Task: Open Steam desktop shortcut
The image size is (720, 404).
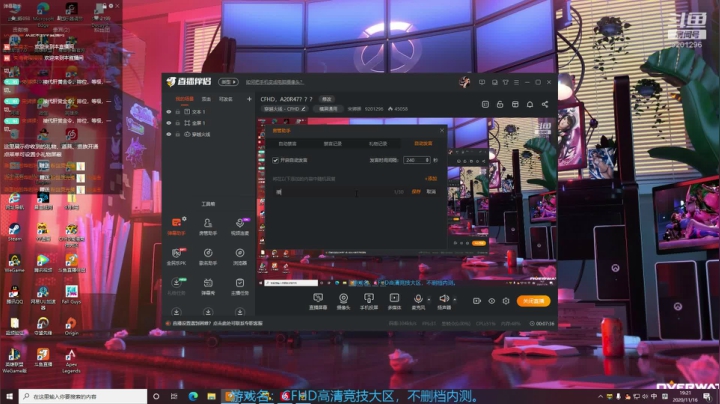Action: tap(14, 232)
